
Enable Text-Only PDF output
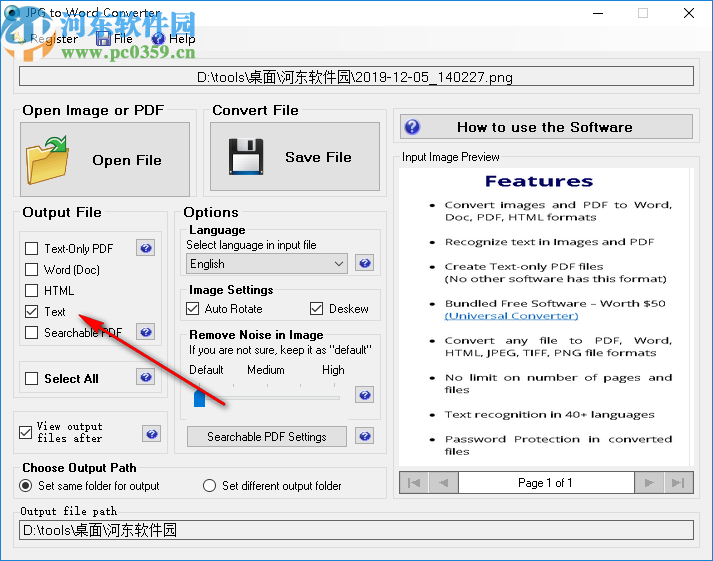click(x=31, y=249)
